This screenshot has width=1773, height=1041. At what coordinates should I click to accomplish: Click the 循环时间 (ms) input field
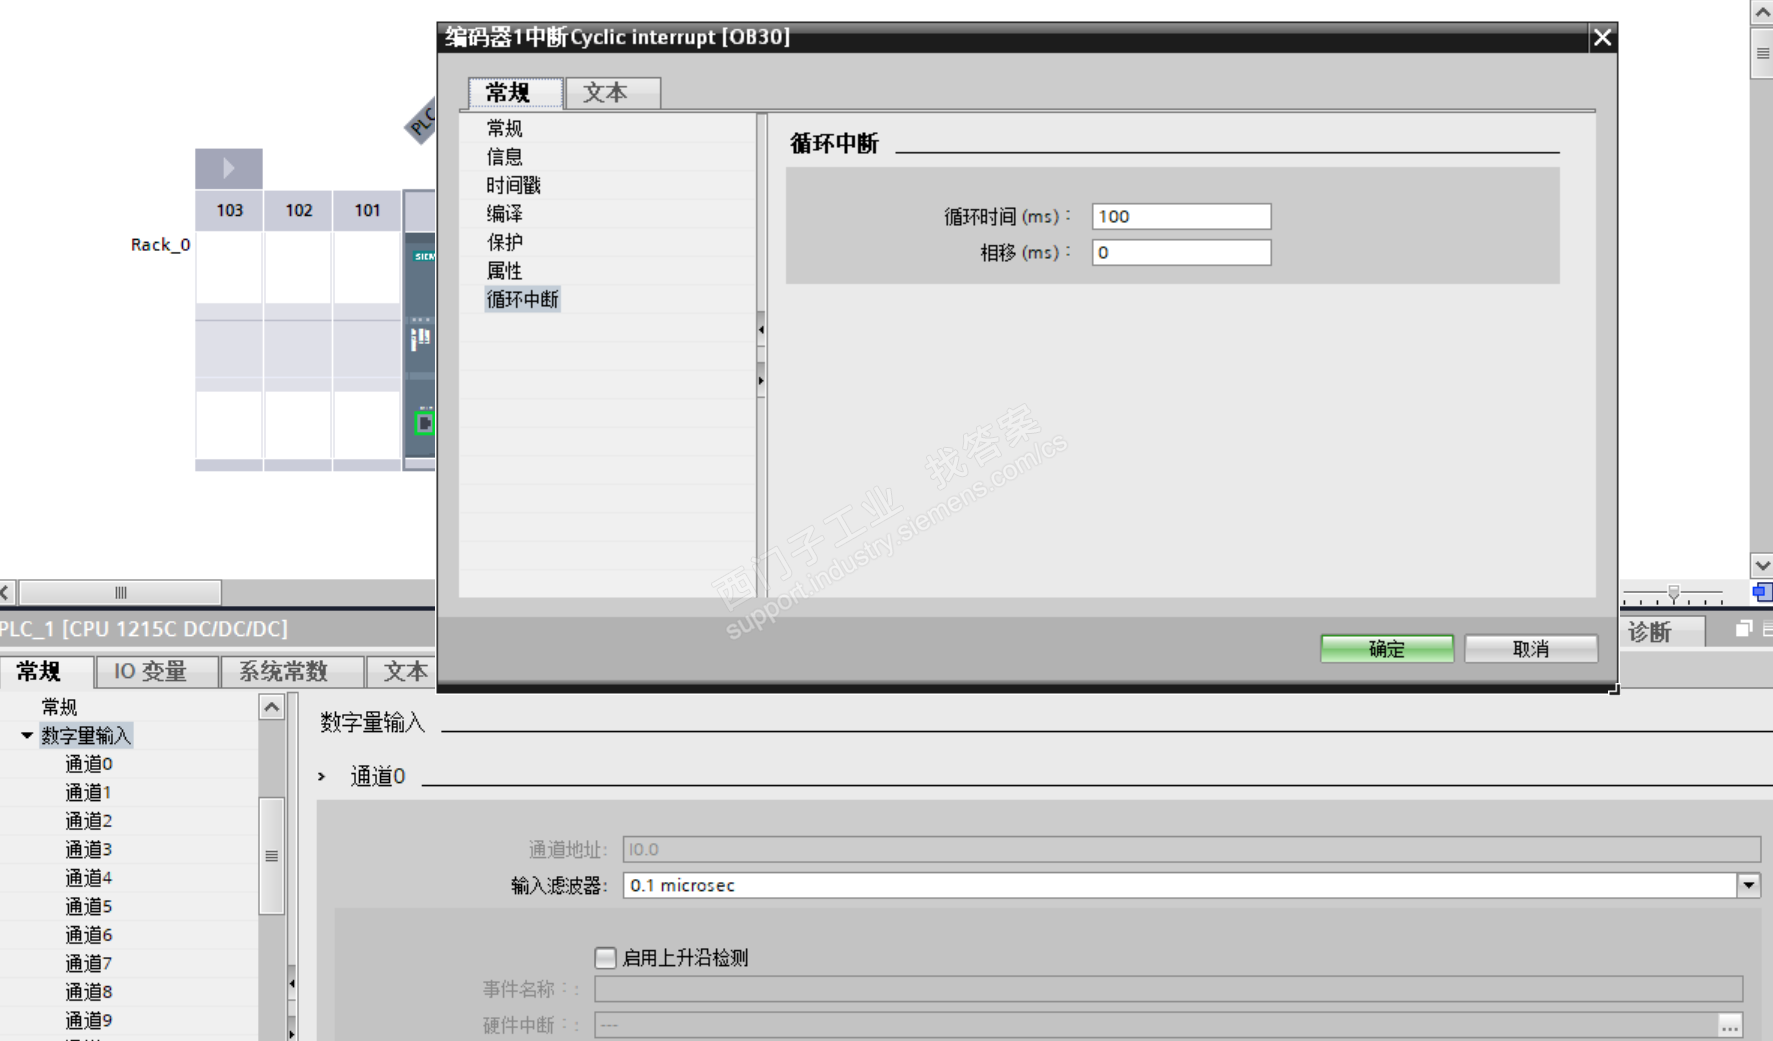point(1181,216)
